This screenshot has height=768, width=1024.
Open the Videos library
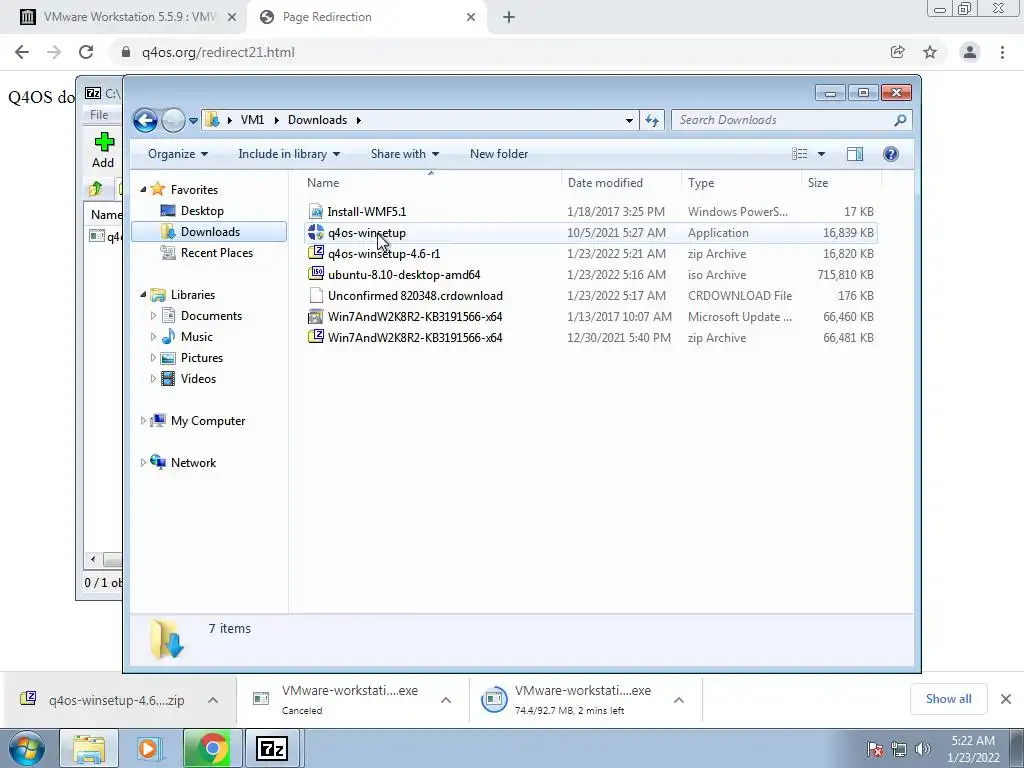pyautogui.click(x=198, y=379)
